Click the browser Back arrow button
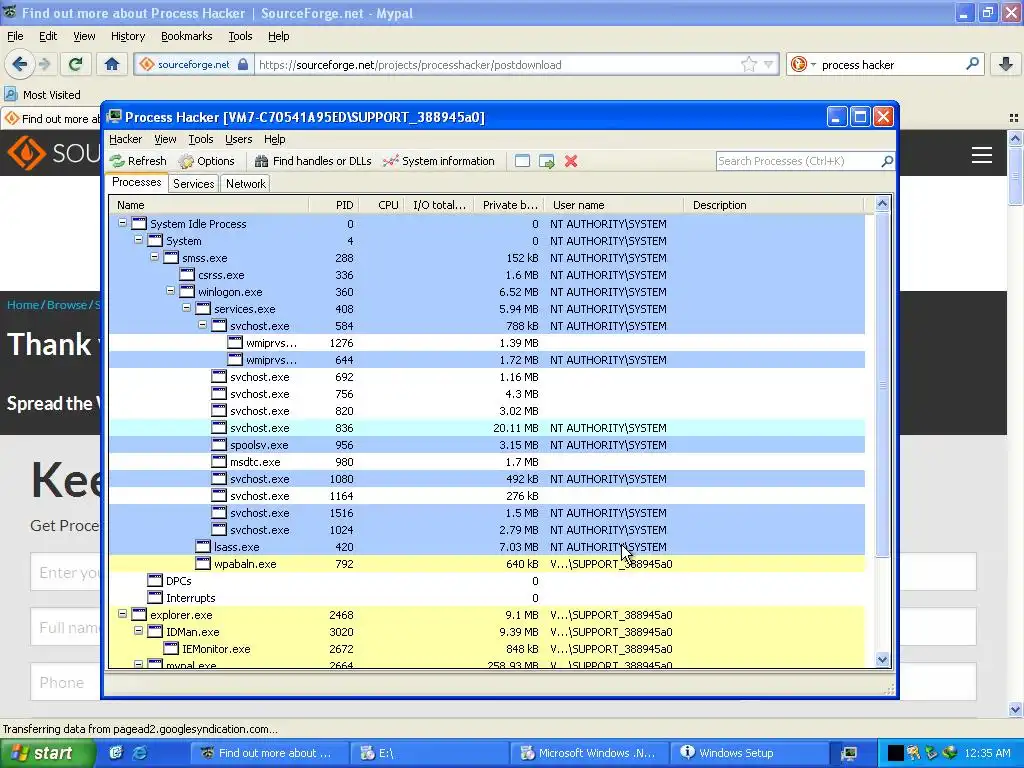 [x=20, y=64]
